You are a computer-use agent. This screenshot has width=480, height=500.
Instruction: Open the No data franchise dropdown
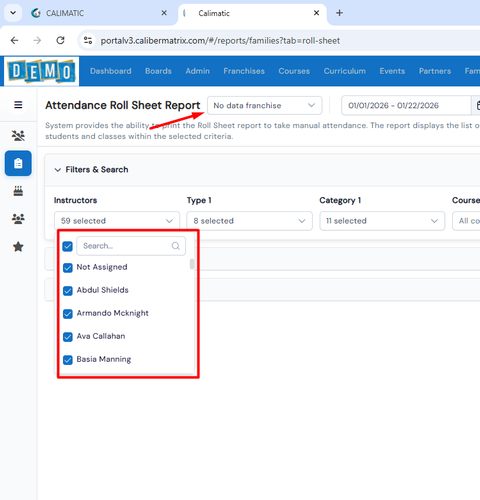(264, 105)
